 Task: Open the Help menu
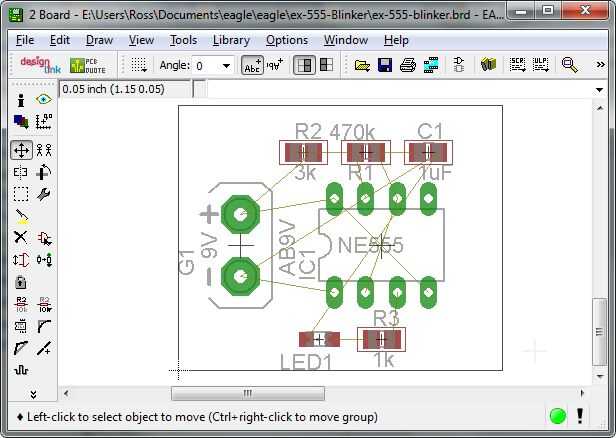point(396,40)
